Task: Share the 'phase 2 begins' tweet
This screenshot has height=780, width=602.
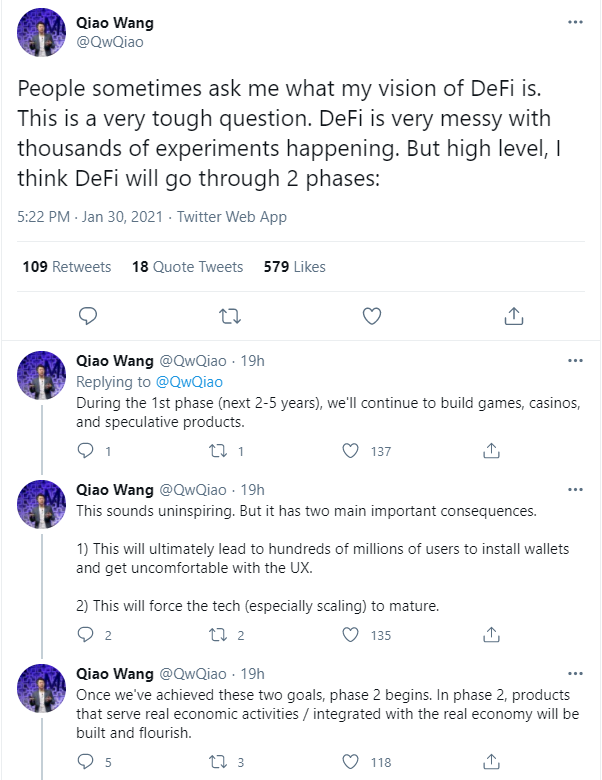Action: pyautogui.click(x=491, y=762)
